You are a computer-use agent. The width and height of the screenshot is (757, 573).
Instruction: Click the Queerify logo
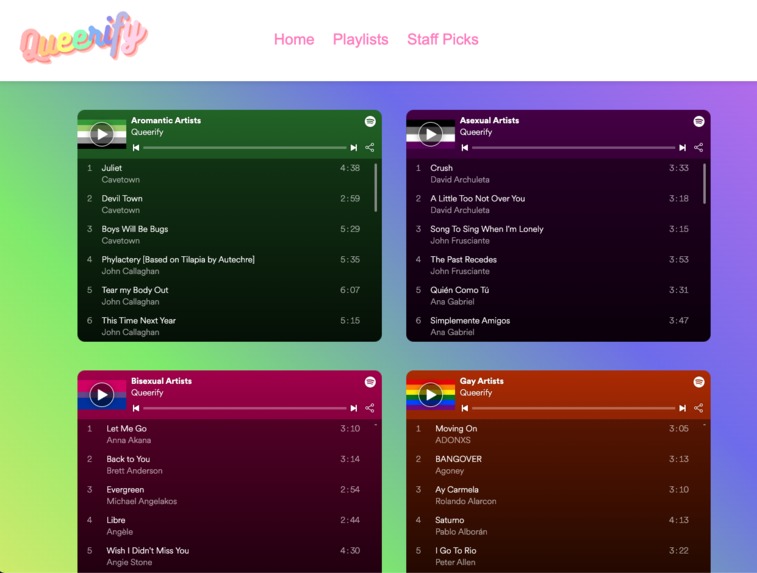(84, 38)
